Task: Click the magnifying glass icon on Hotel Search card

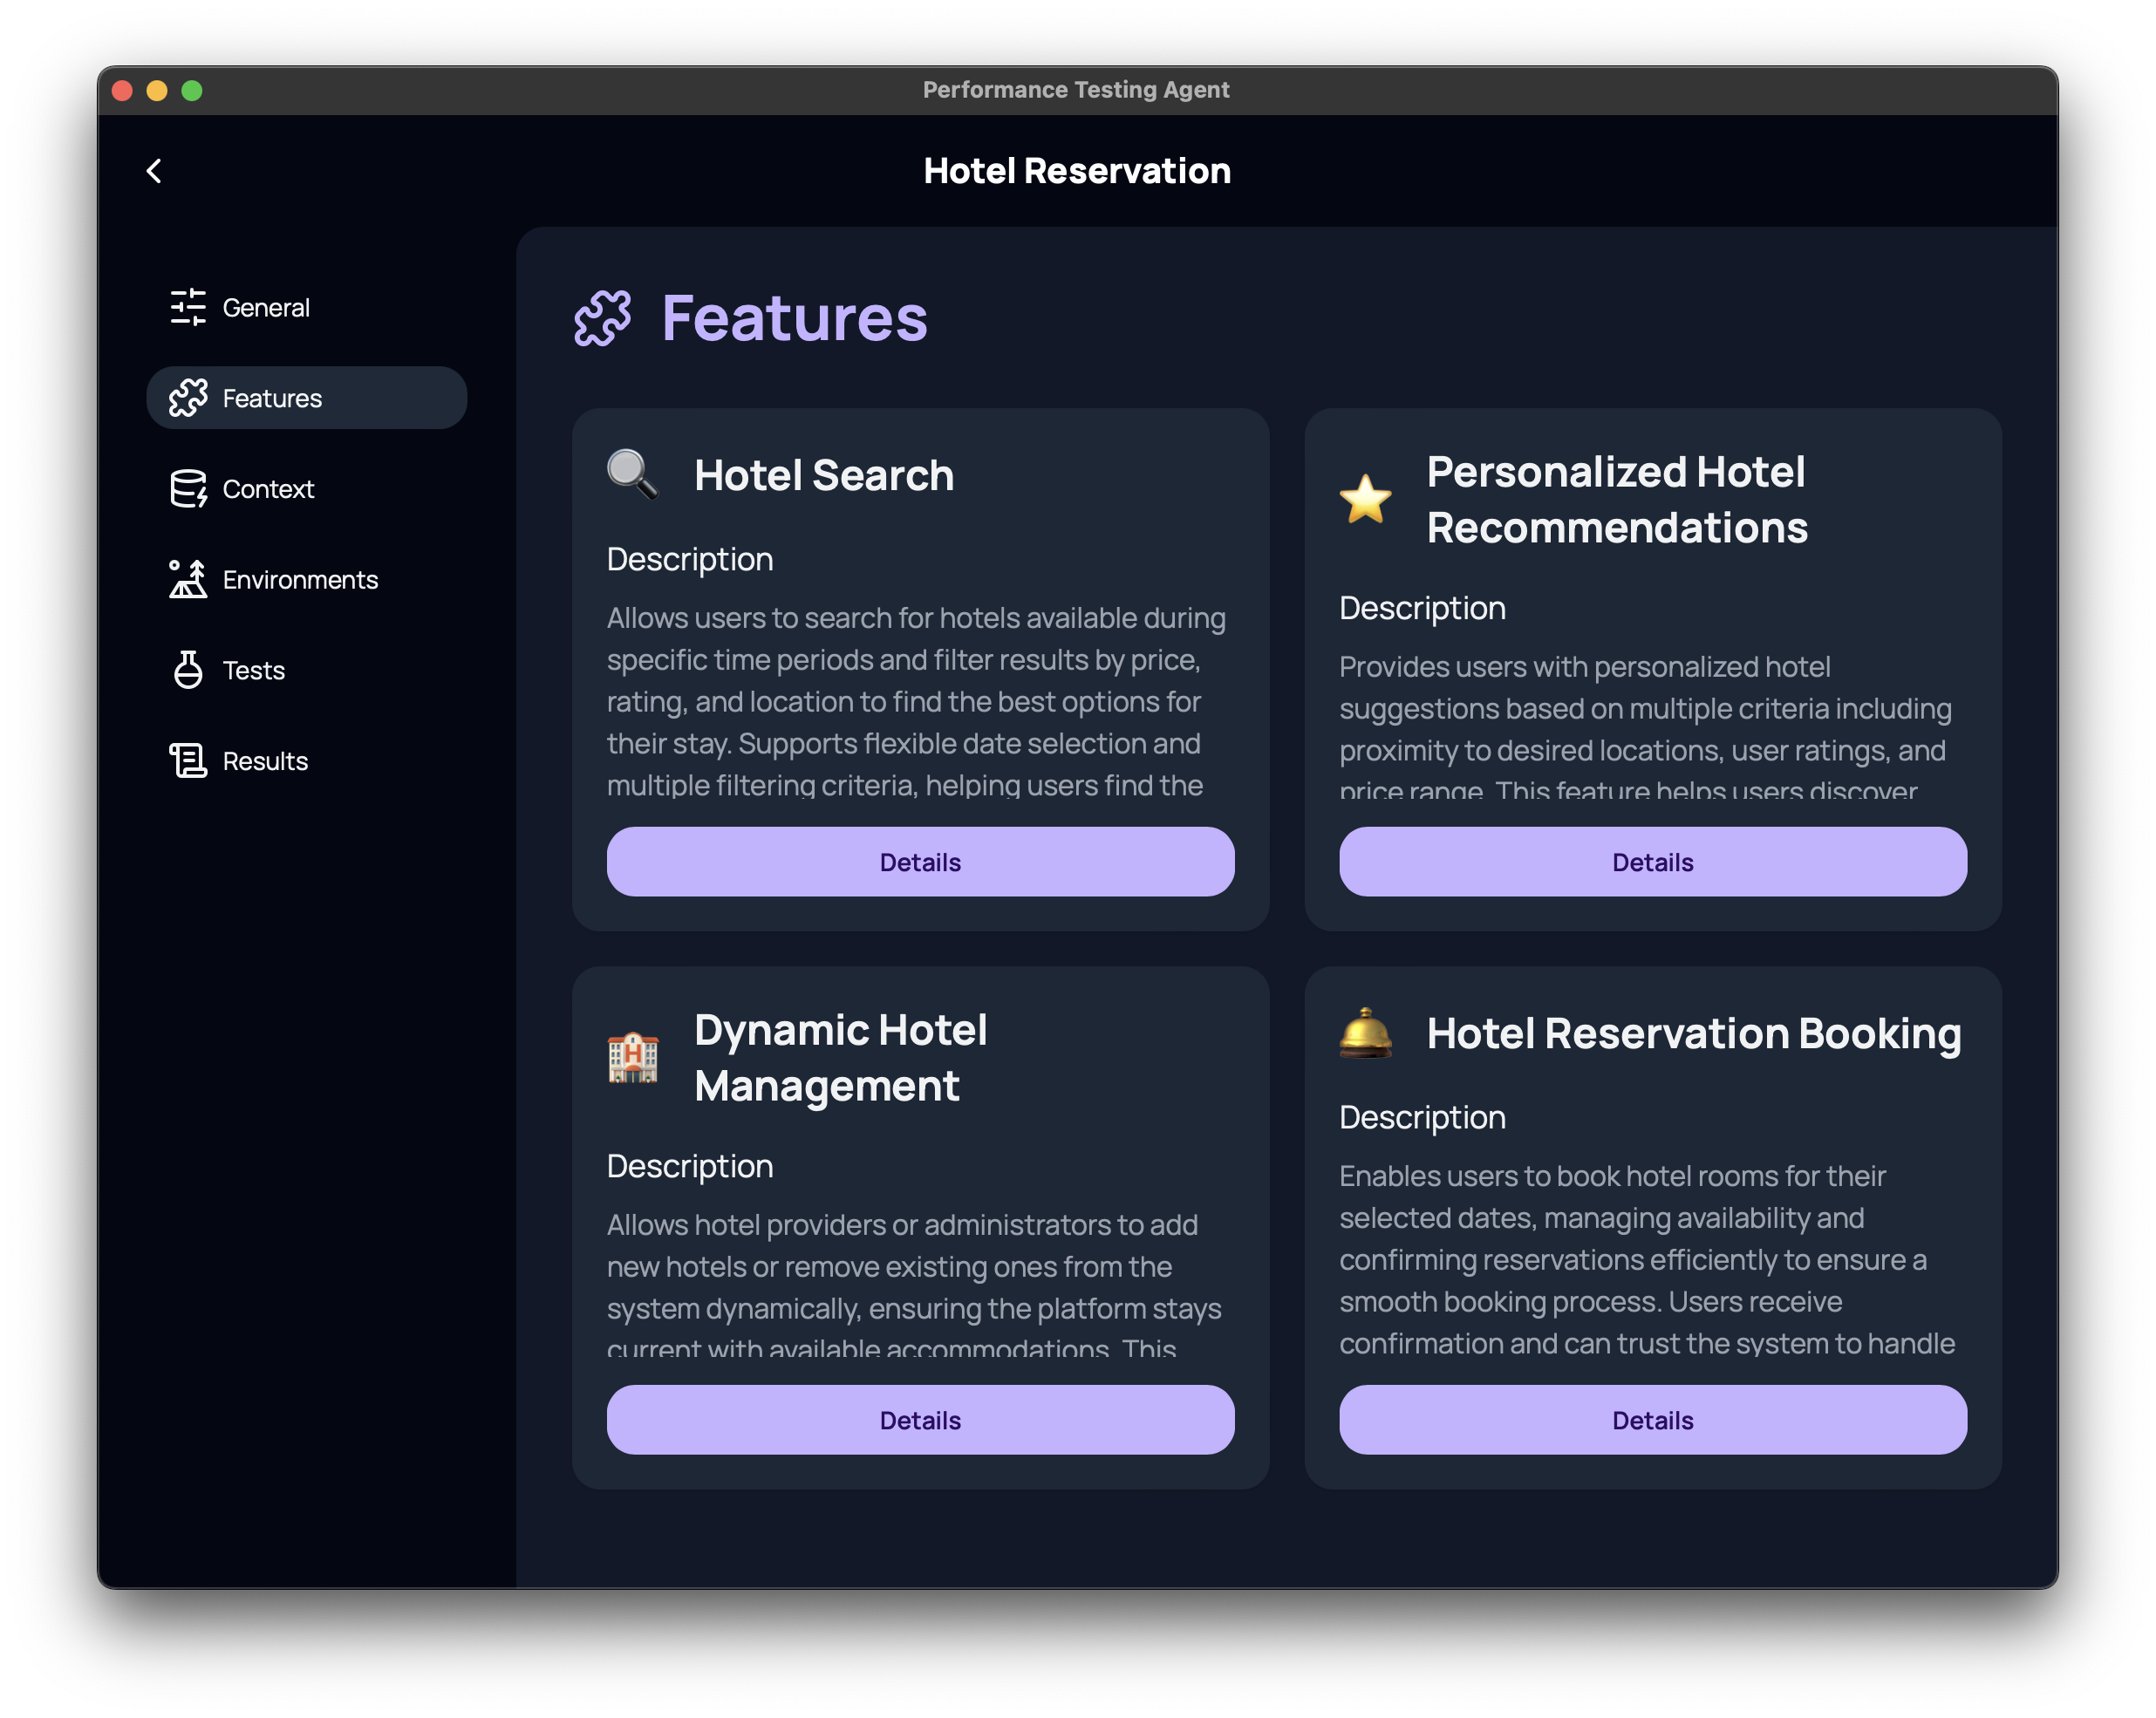Action: coord(631,474)
